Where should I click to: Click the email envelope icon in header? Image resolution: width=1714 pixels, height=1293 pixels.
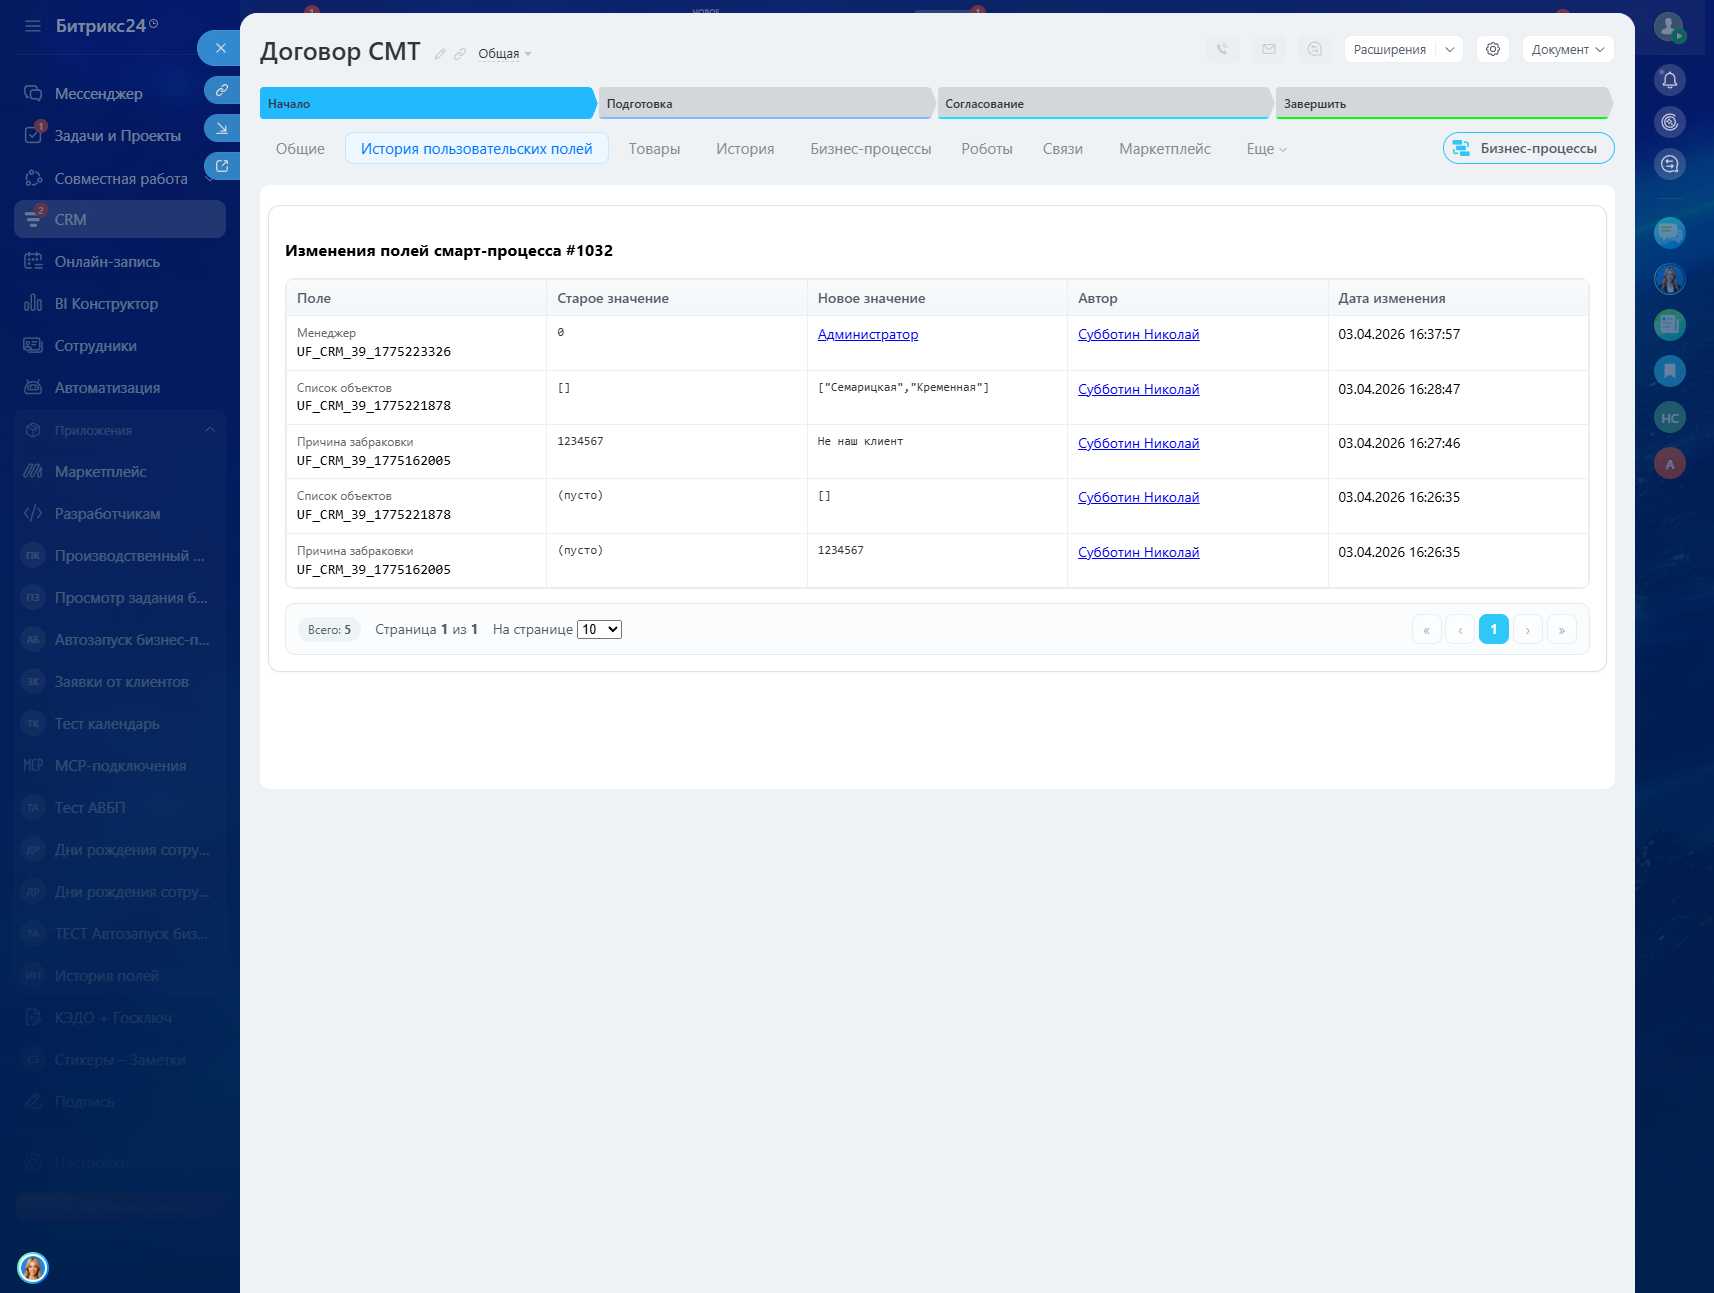pyautogui.click(x=1268, y=49)
